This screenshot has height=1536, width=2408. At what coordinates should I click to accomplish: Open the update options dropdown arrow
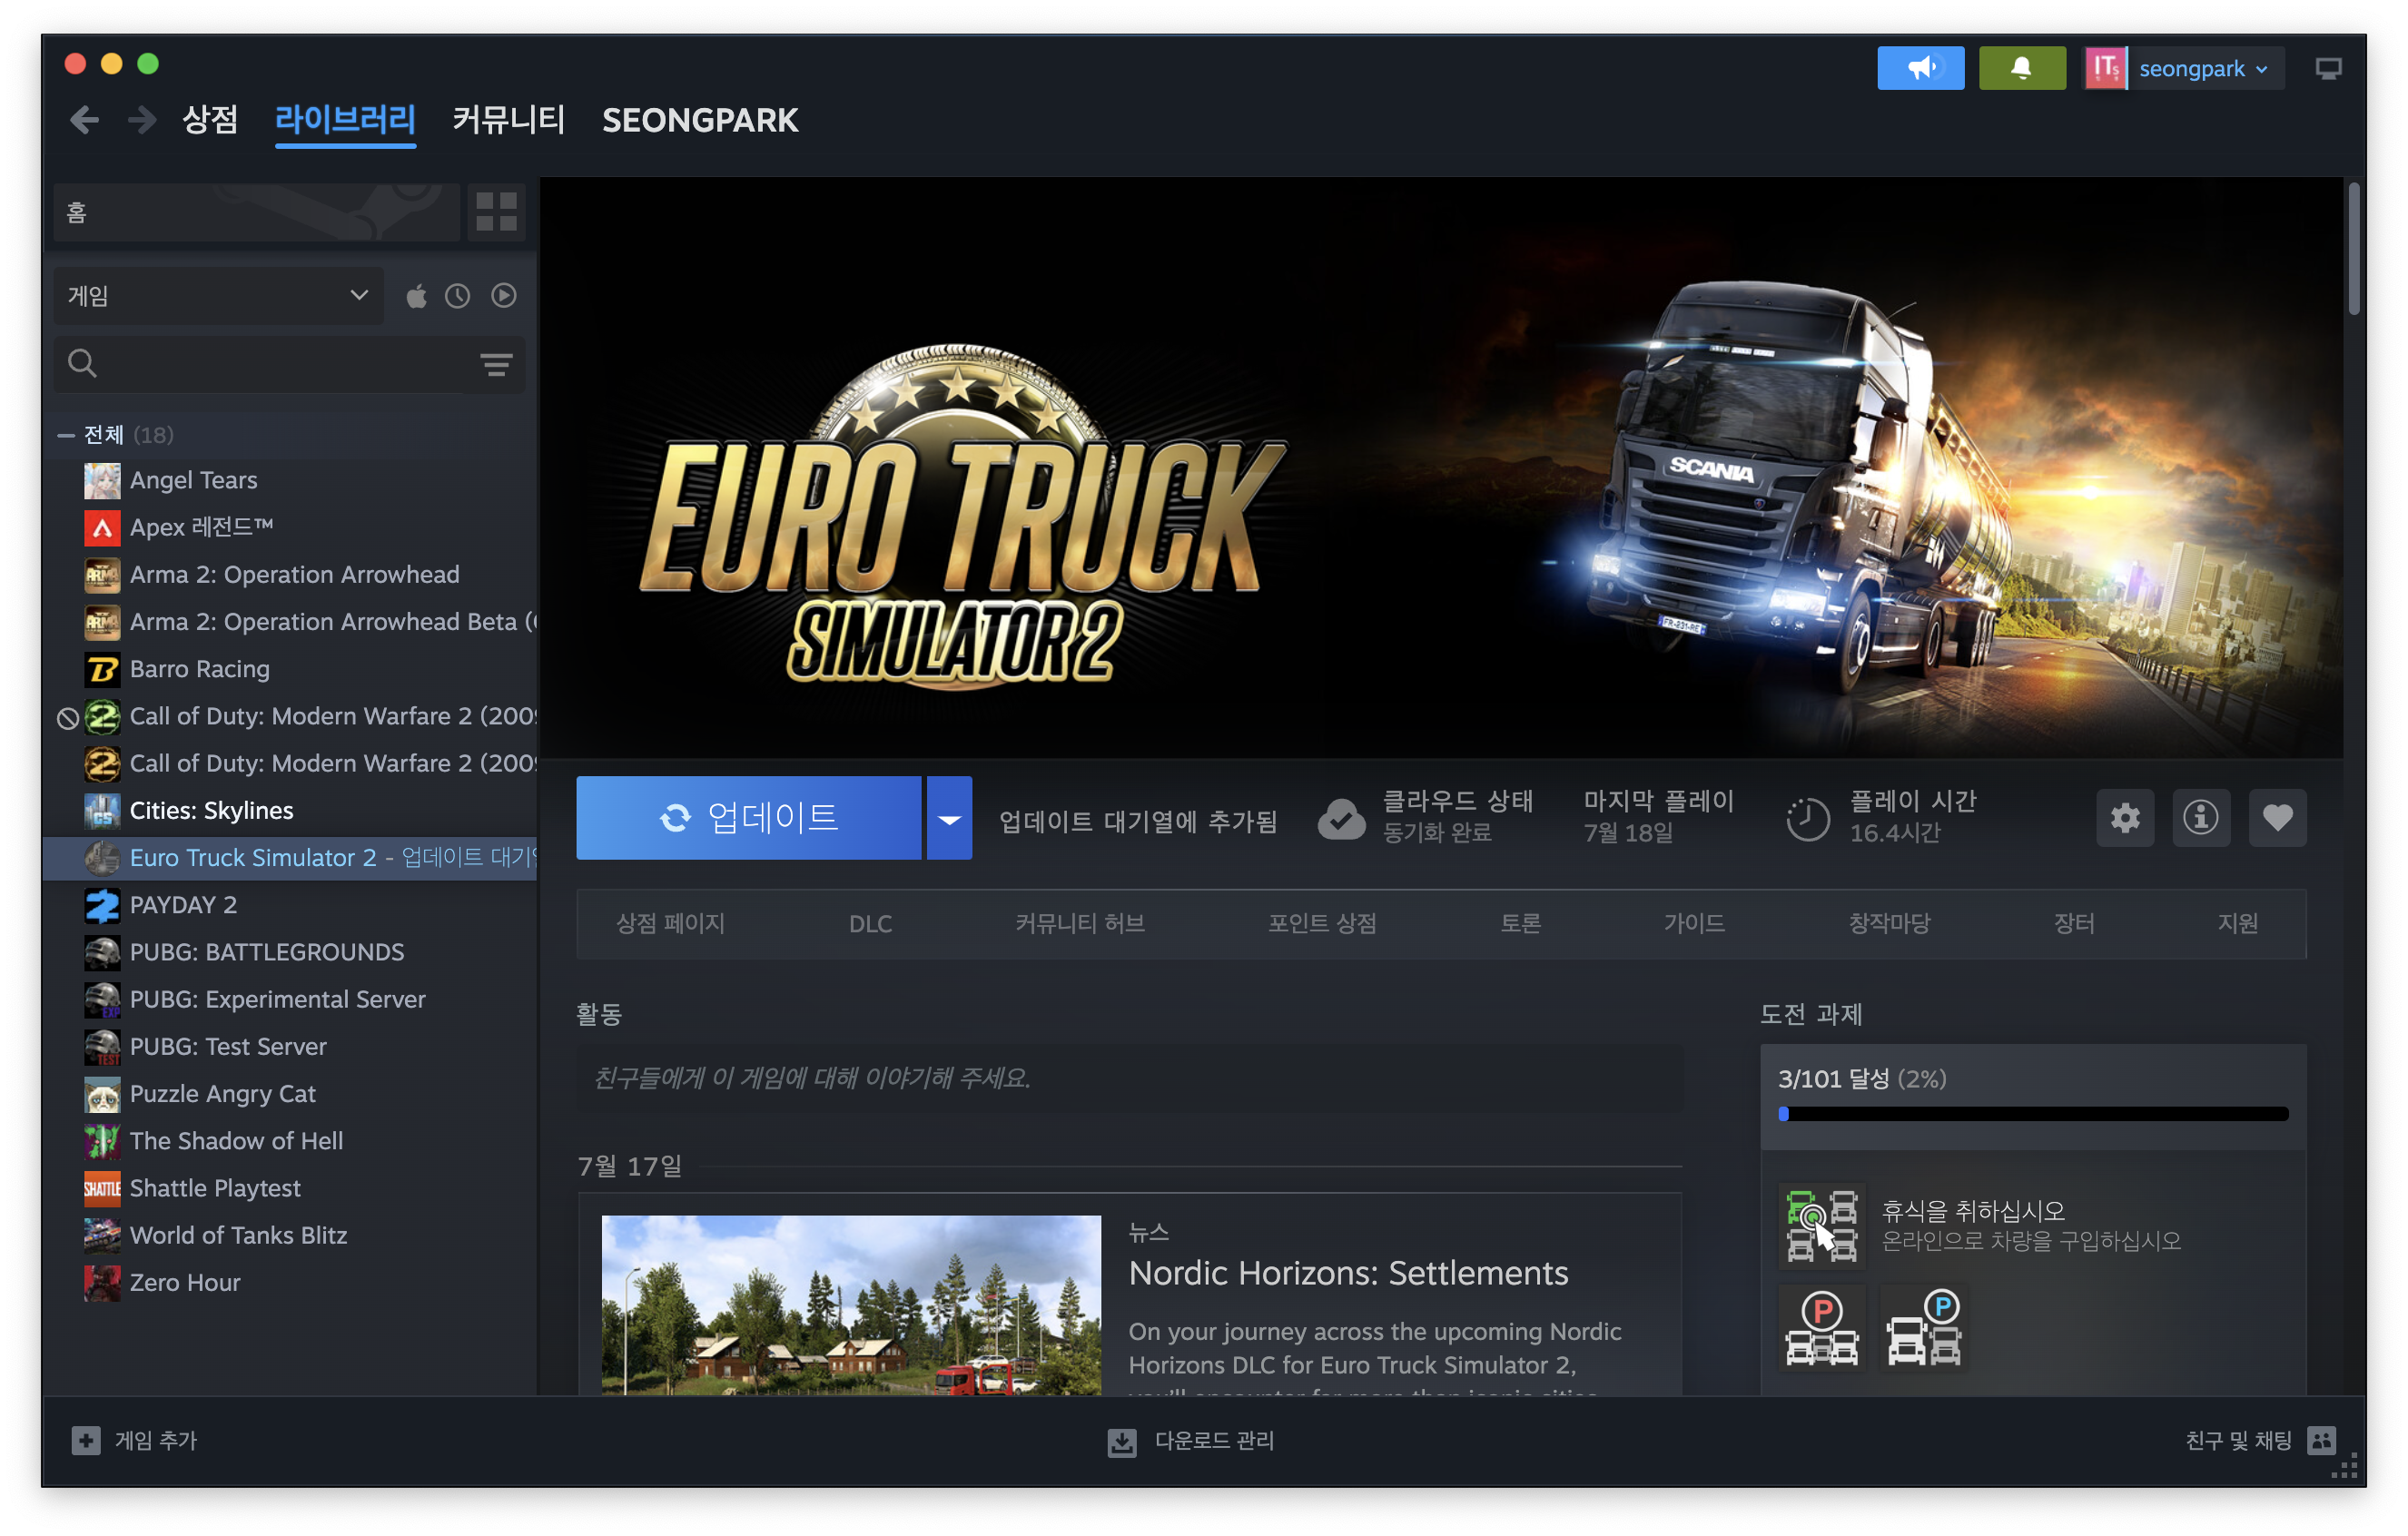[x=949, y=818]
